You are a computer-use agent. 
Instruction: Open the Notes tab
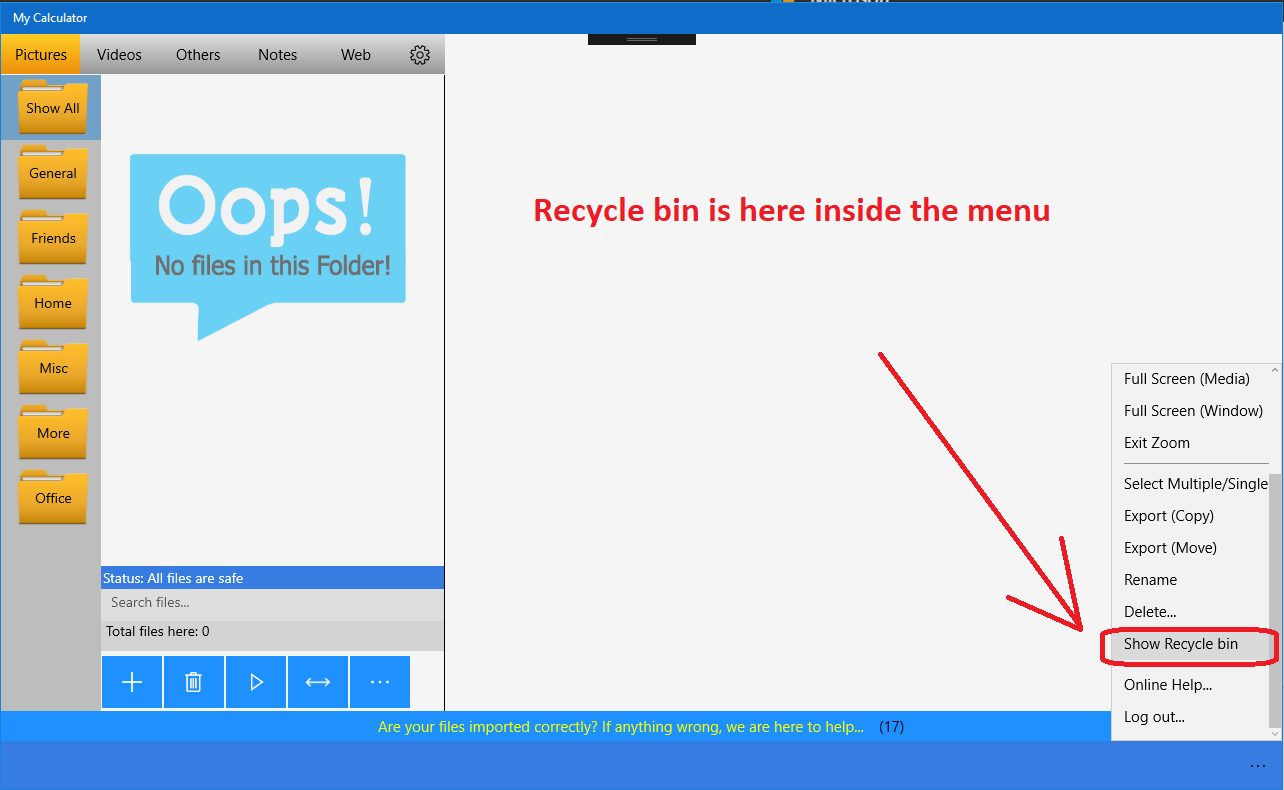tap(277, 55)
